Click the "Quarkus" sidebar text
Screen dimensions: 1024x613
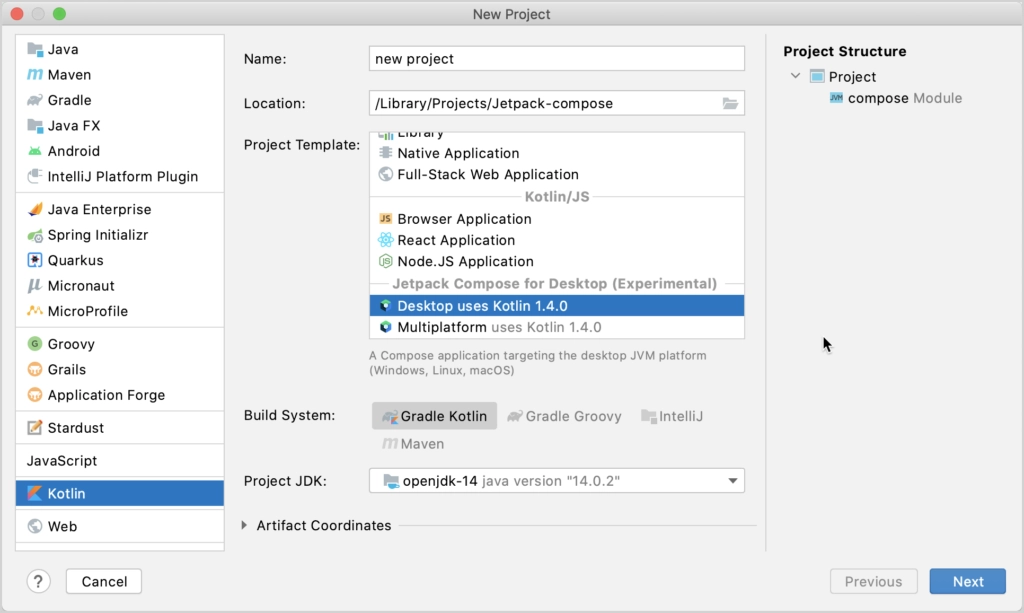point(76,260)
